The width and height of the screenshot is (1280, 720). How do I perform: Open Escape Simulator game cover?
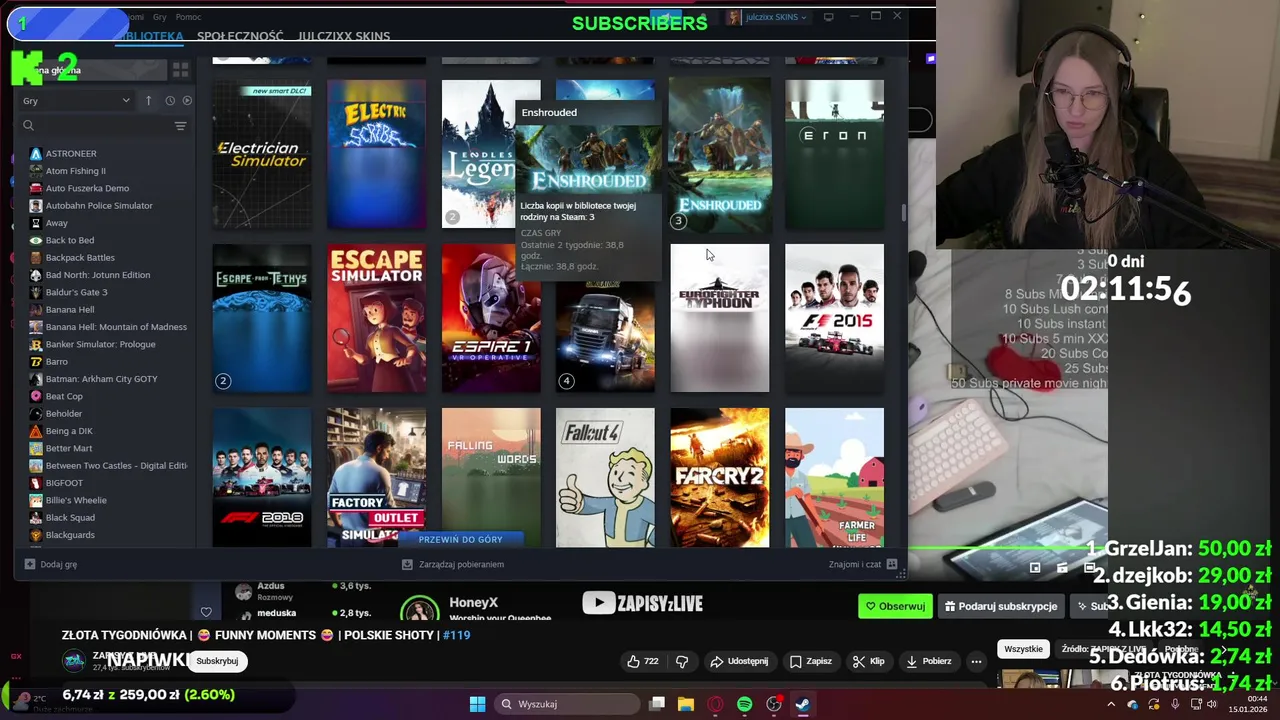click(x=376, y=318)
